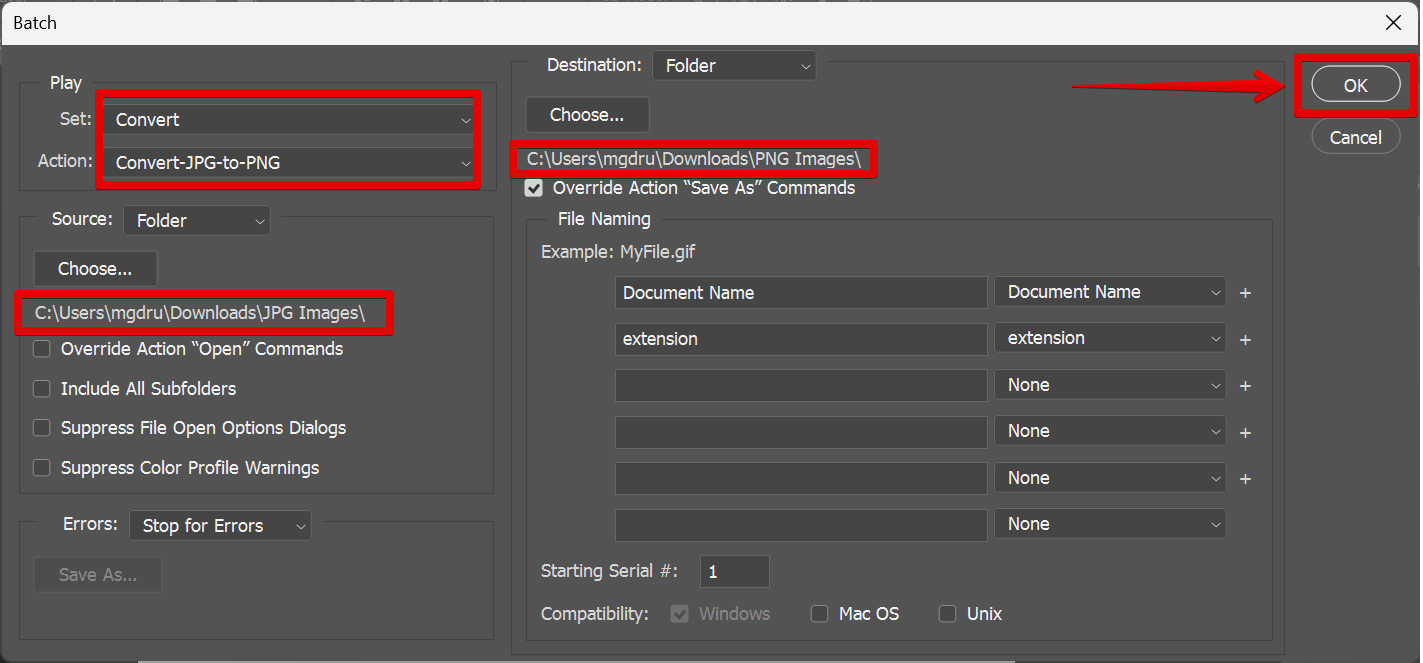
Task: Open the Set dropdown showing Convert
Action: click(x=290, y=120)
